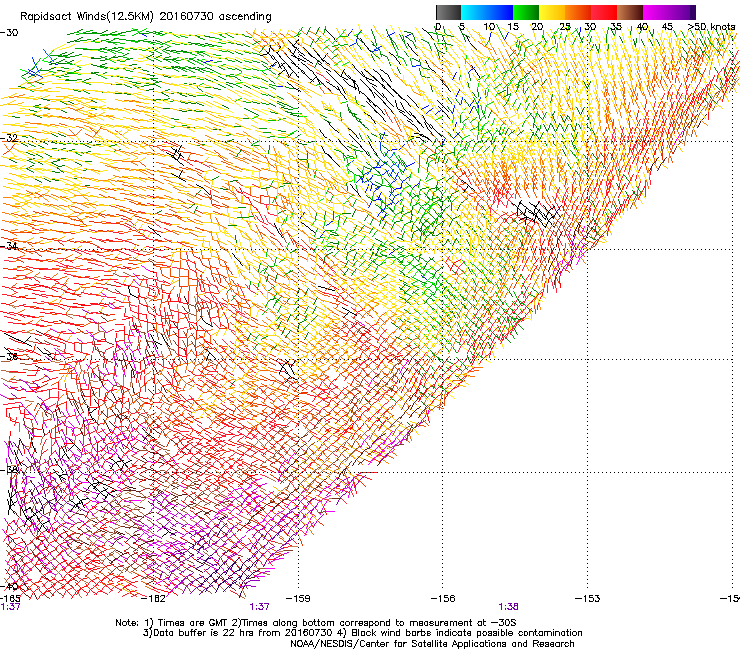Screen dimensions: 740x650
Task: Click the "Rapidsact Winds(12.5KM) 20160730 ascending" title
Action: [146, 17]
